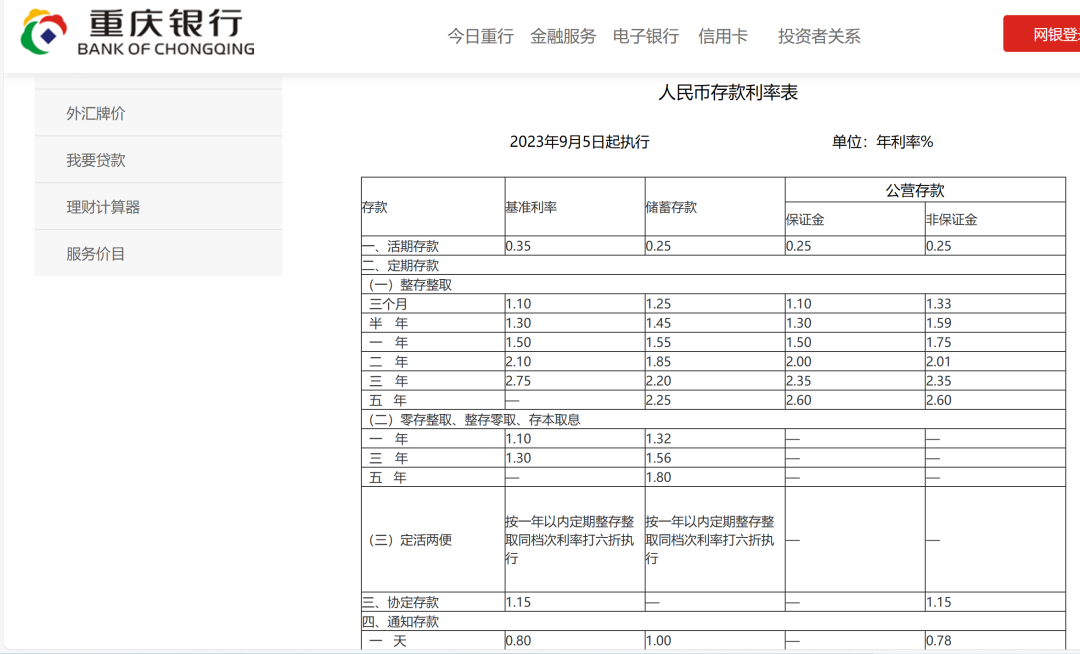Click the 非保证金 sub-column header
Image resolution: width=1080 pixels, height=654 pixels.
951,219
